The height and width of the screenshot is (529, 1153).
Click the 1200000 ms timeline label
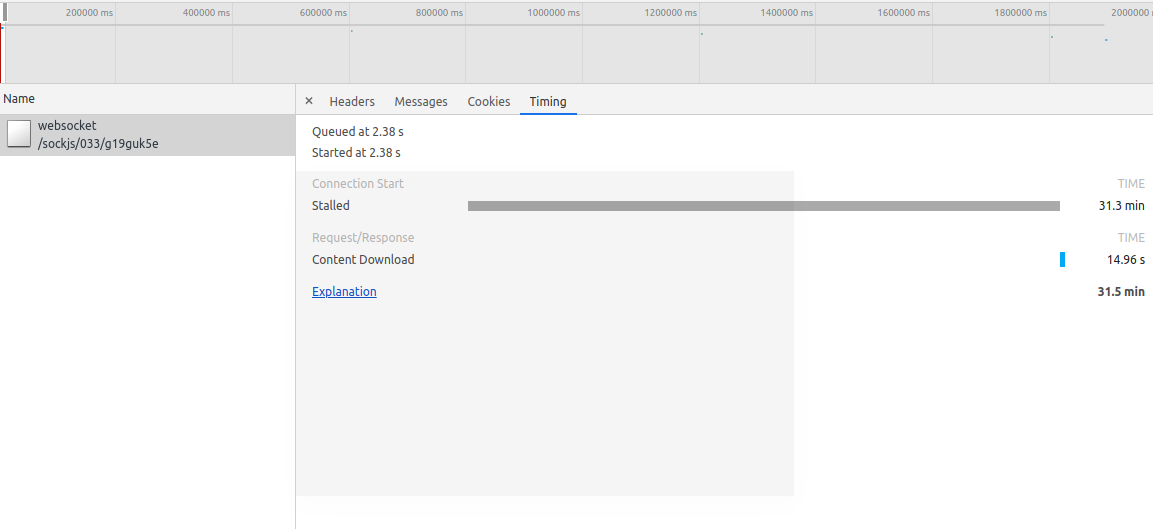click(671, 13)
